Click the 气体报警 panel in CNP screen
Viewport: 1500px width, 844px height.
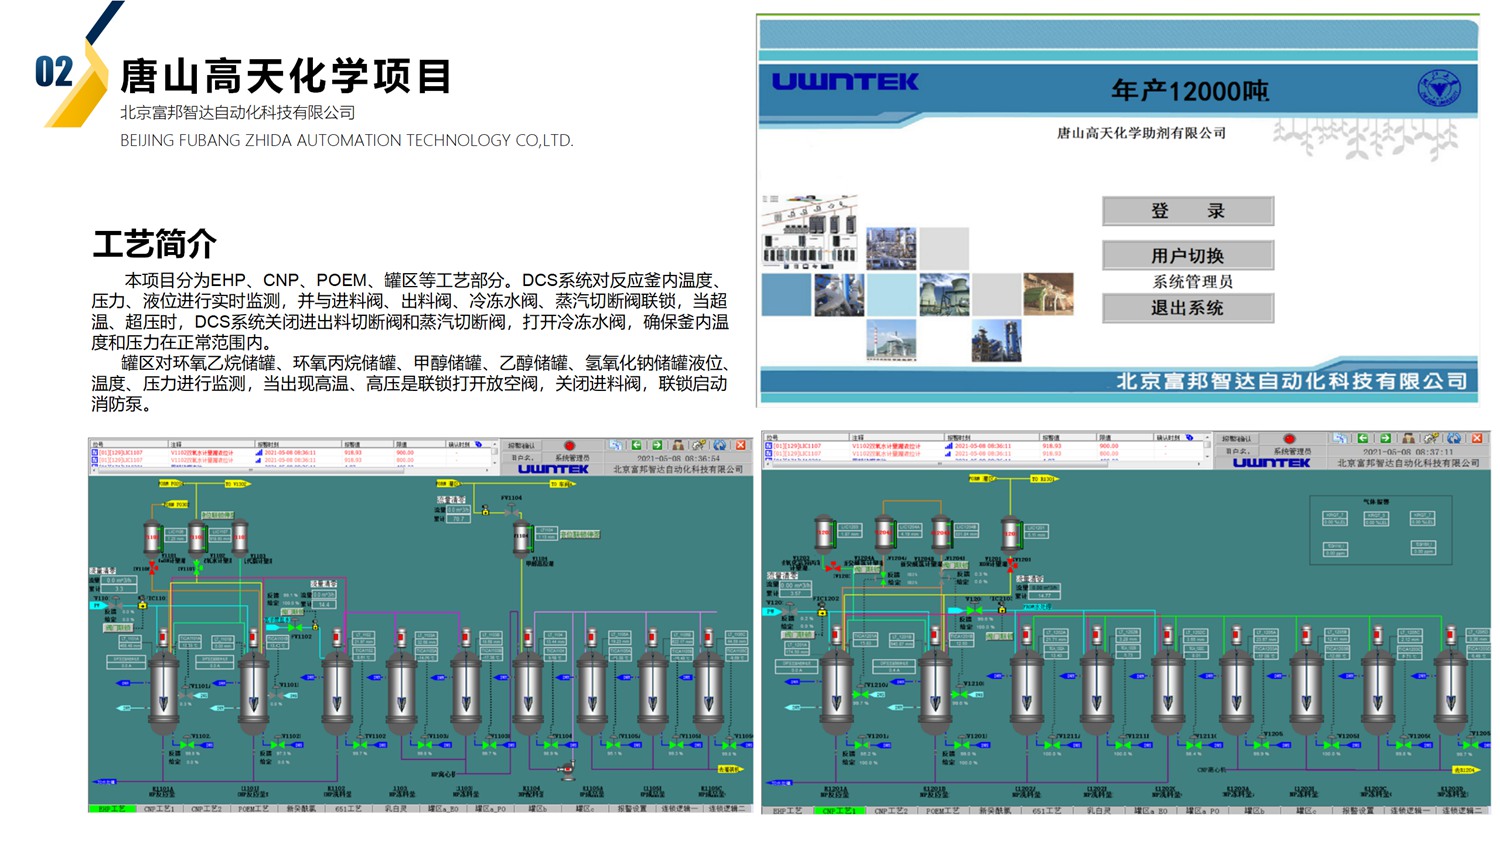(1381, 531)
